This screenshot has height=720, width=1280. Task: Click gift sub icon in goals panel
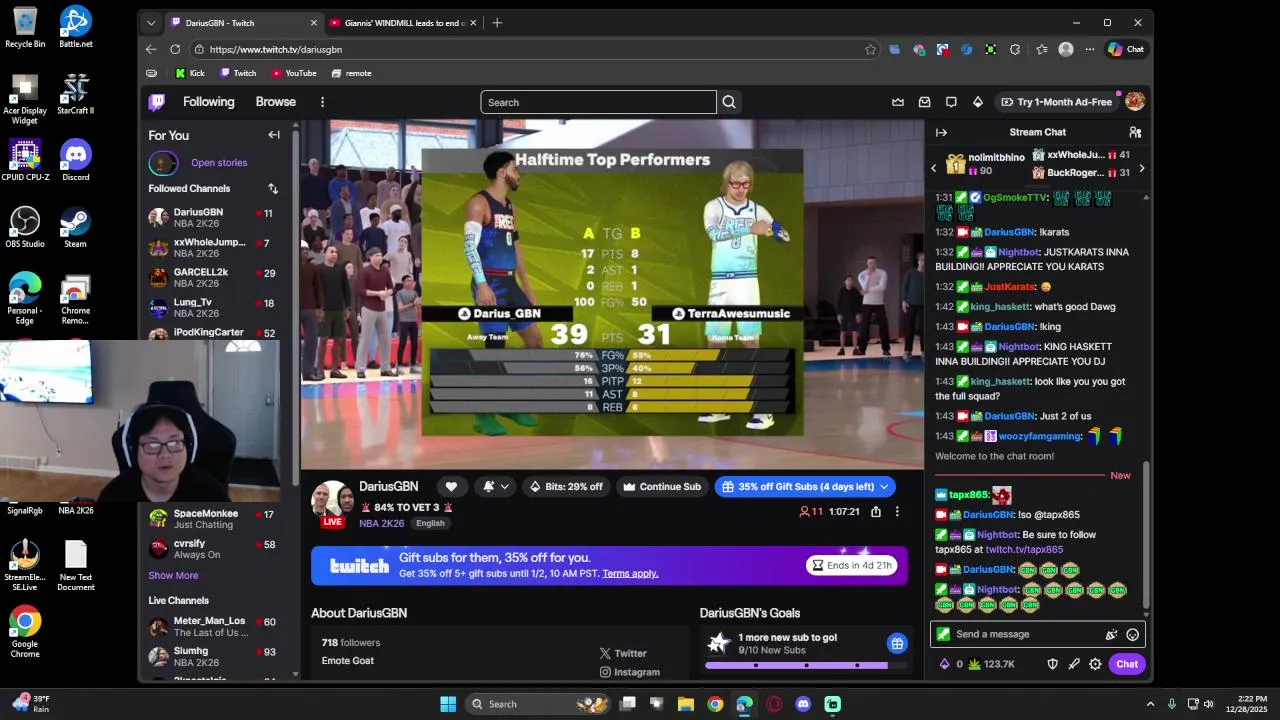[897, 643]
